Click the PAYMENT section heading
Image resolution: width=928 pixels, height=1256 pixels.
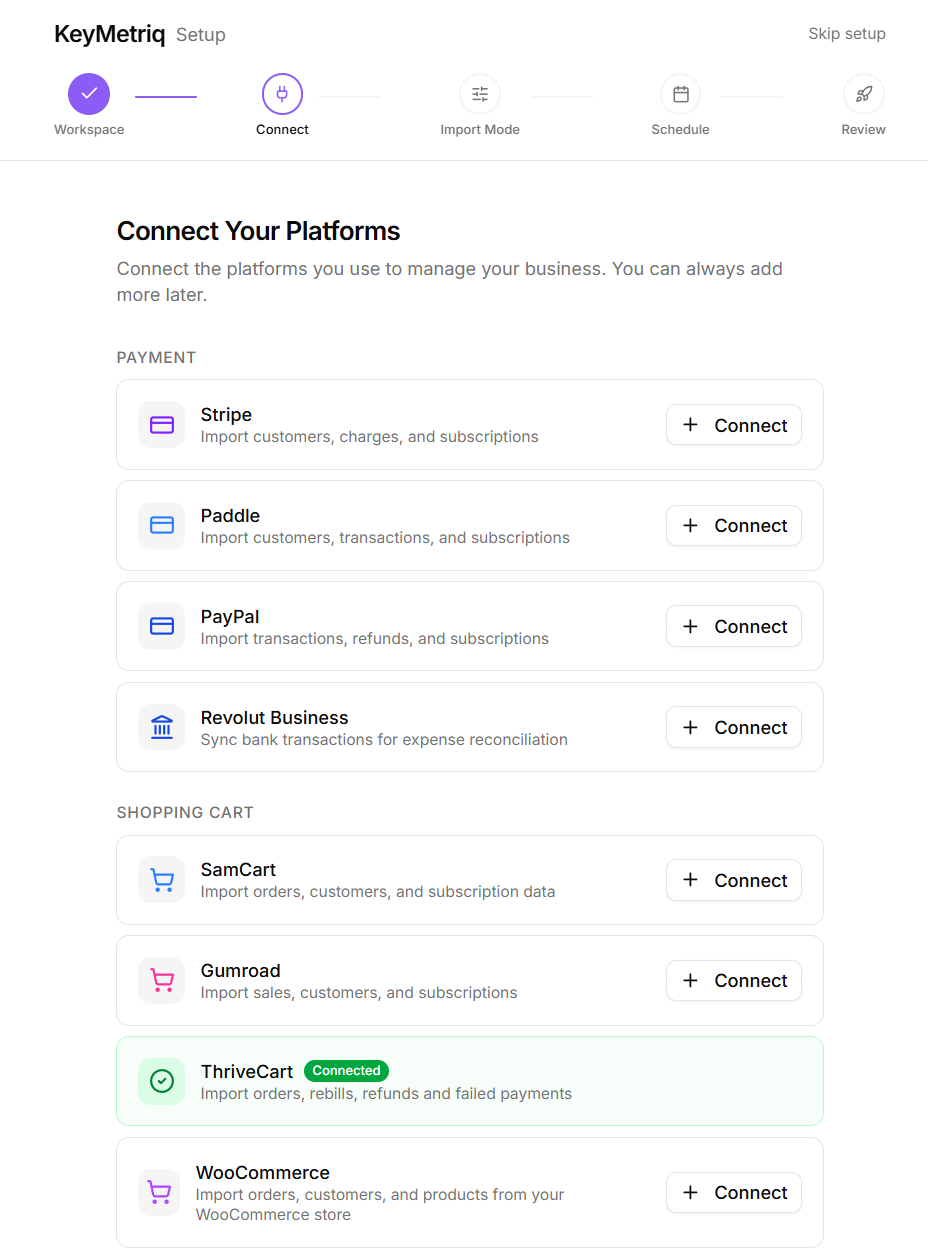coord(156,358)
